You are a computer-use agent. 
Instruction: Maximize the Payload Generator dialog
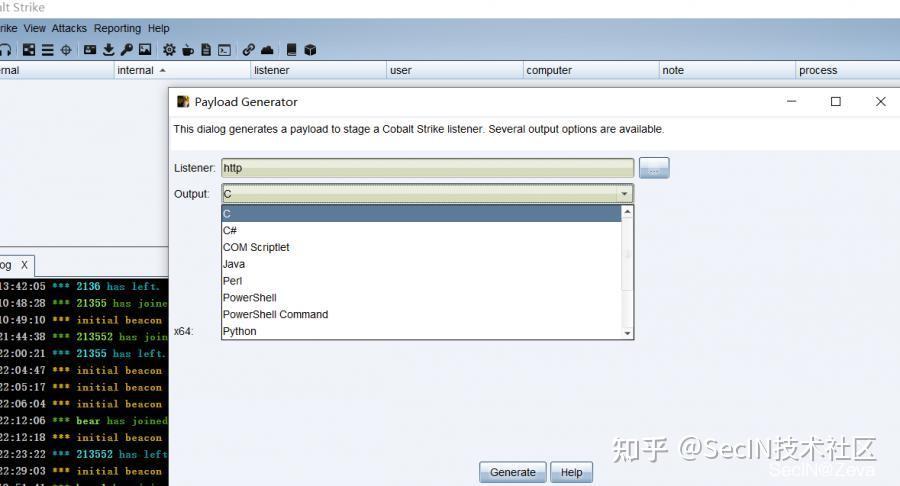tap(836, 102)
